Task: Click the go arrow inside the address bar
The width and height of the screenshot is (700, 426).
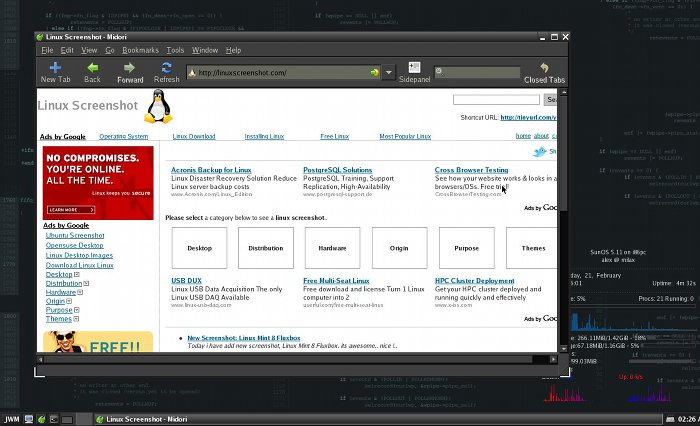Action: (x=374, y=72)
